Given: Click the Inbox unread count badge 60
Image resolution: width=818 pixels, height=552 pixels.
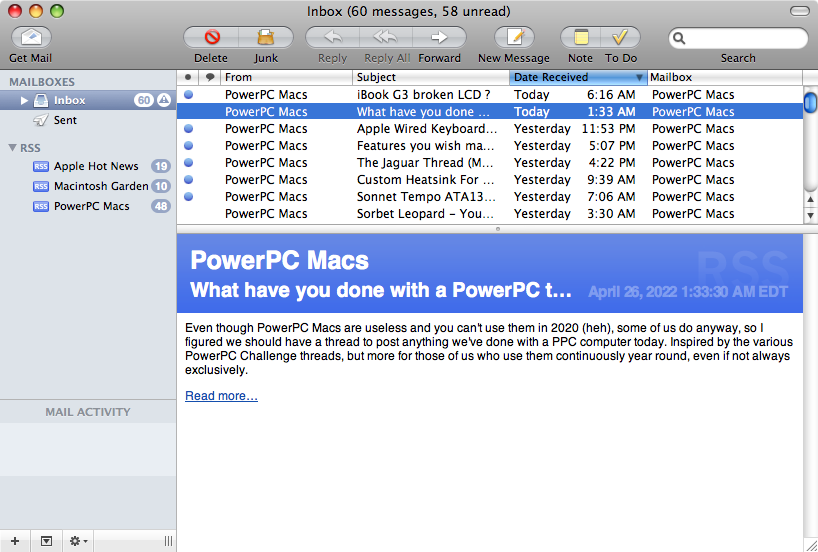Looking at the screenshot, I should [x=144, y=100].
